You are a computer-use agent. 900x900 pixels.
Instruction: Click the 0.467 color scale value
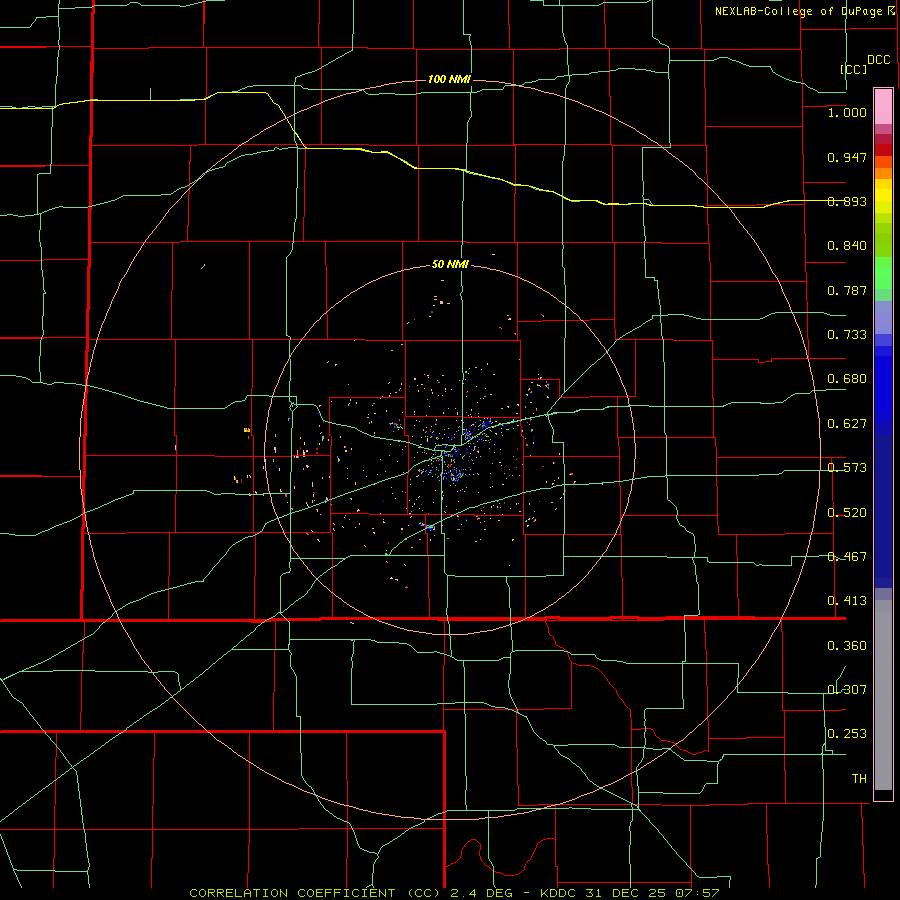tap(847, 557)
